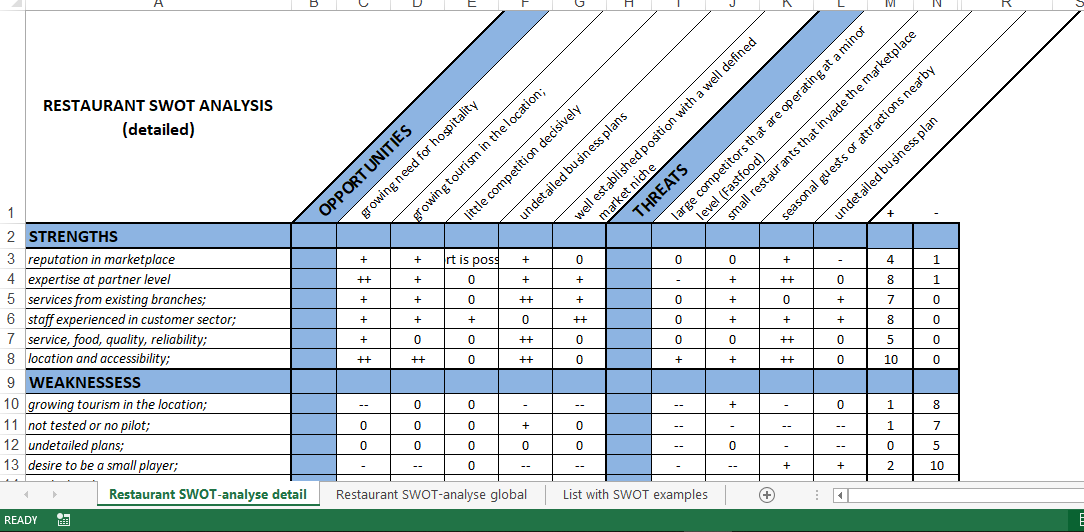Click horizontal scrollbar left arrow

[x=841, y=495]
